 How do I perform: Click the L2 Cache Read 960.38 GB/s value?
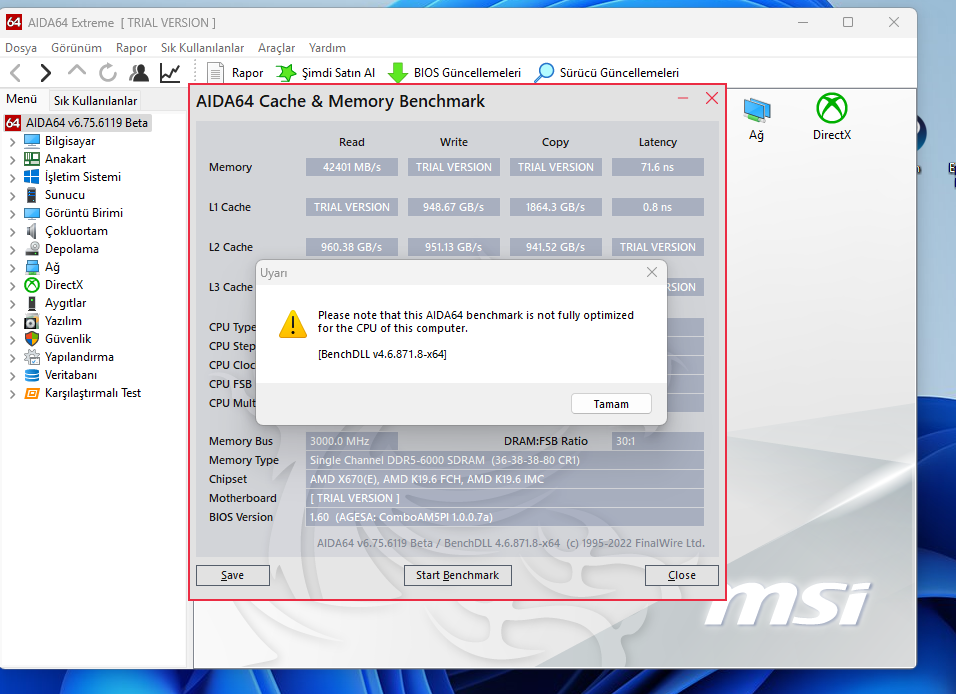[352, 247]
